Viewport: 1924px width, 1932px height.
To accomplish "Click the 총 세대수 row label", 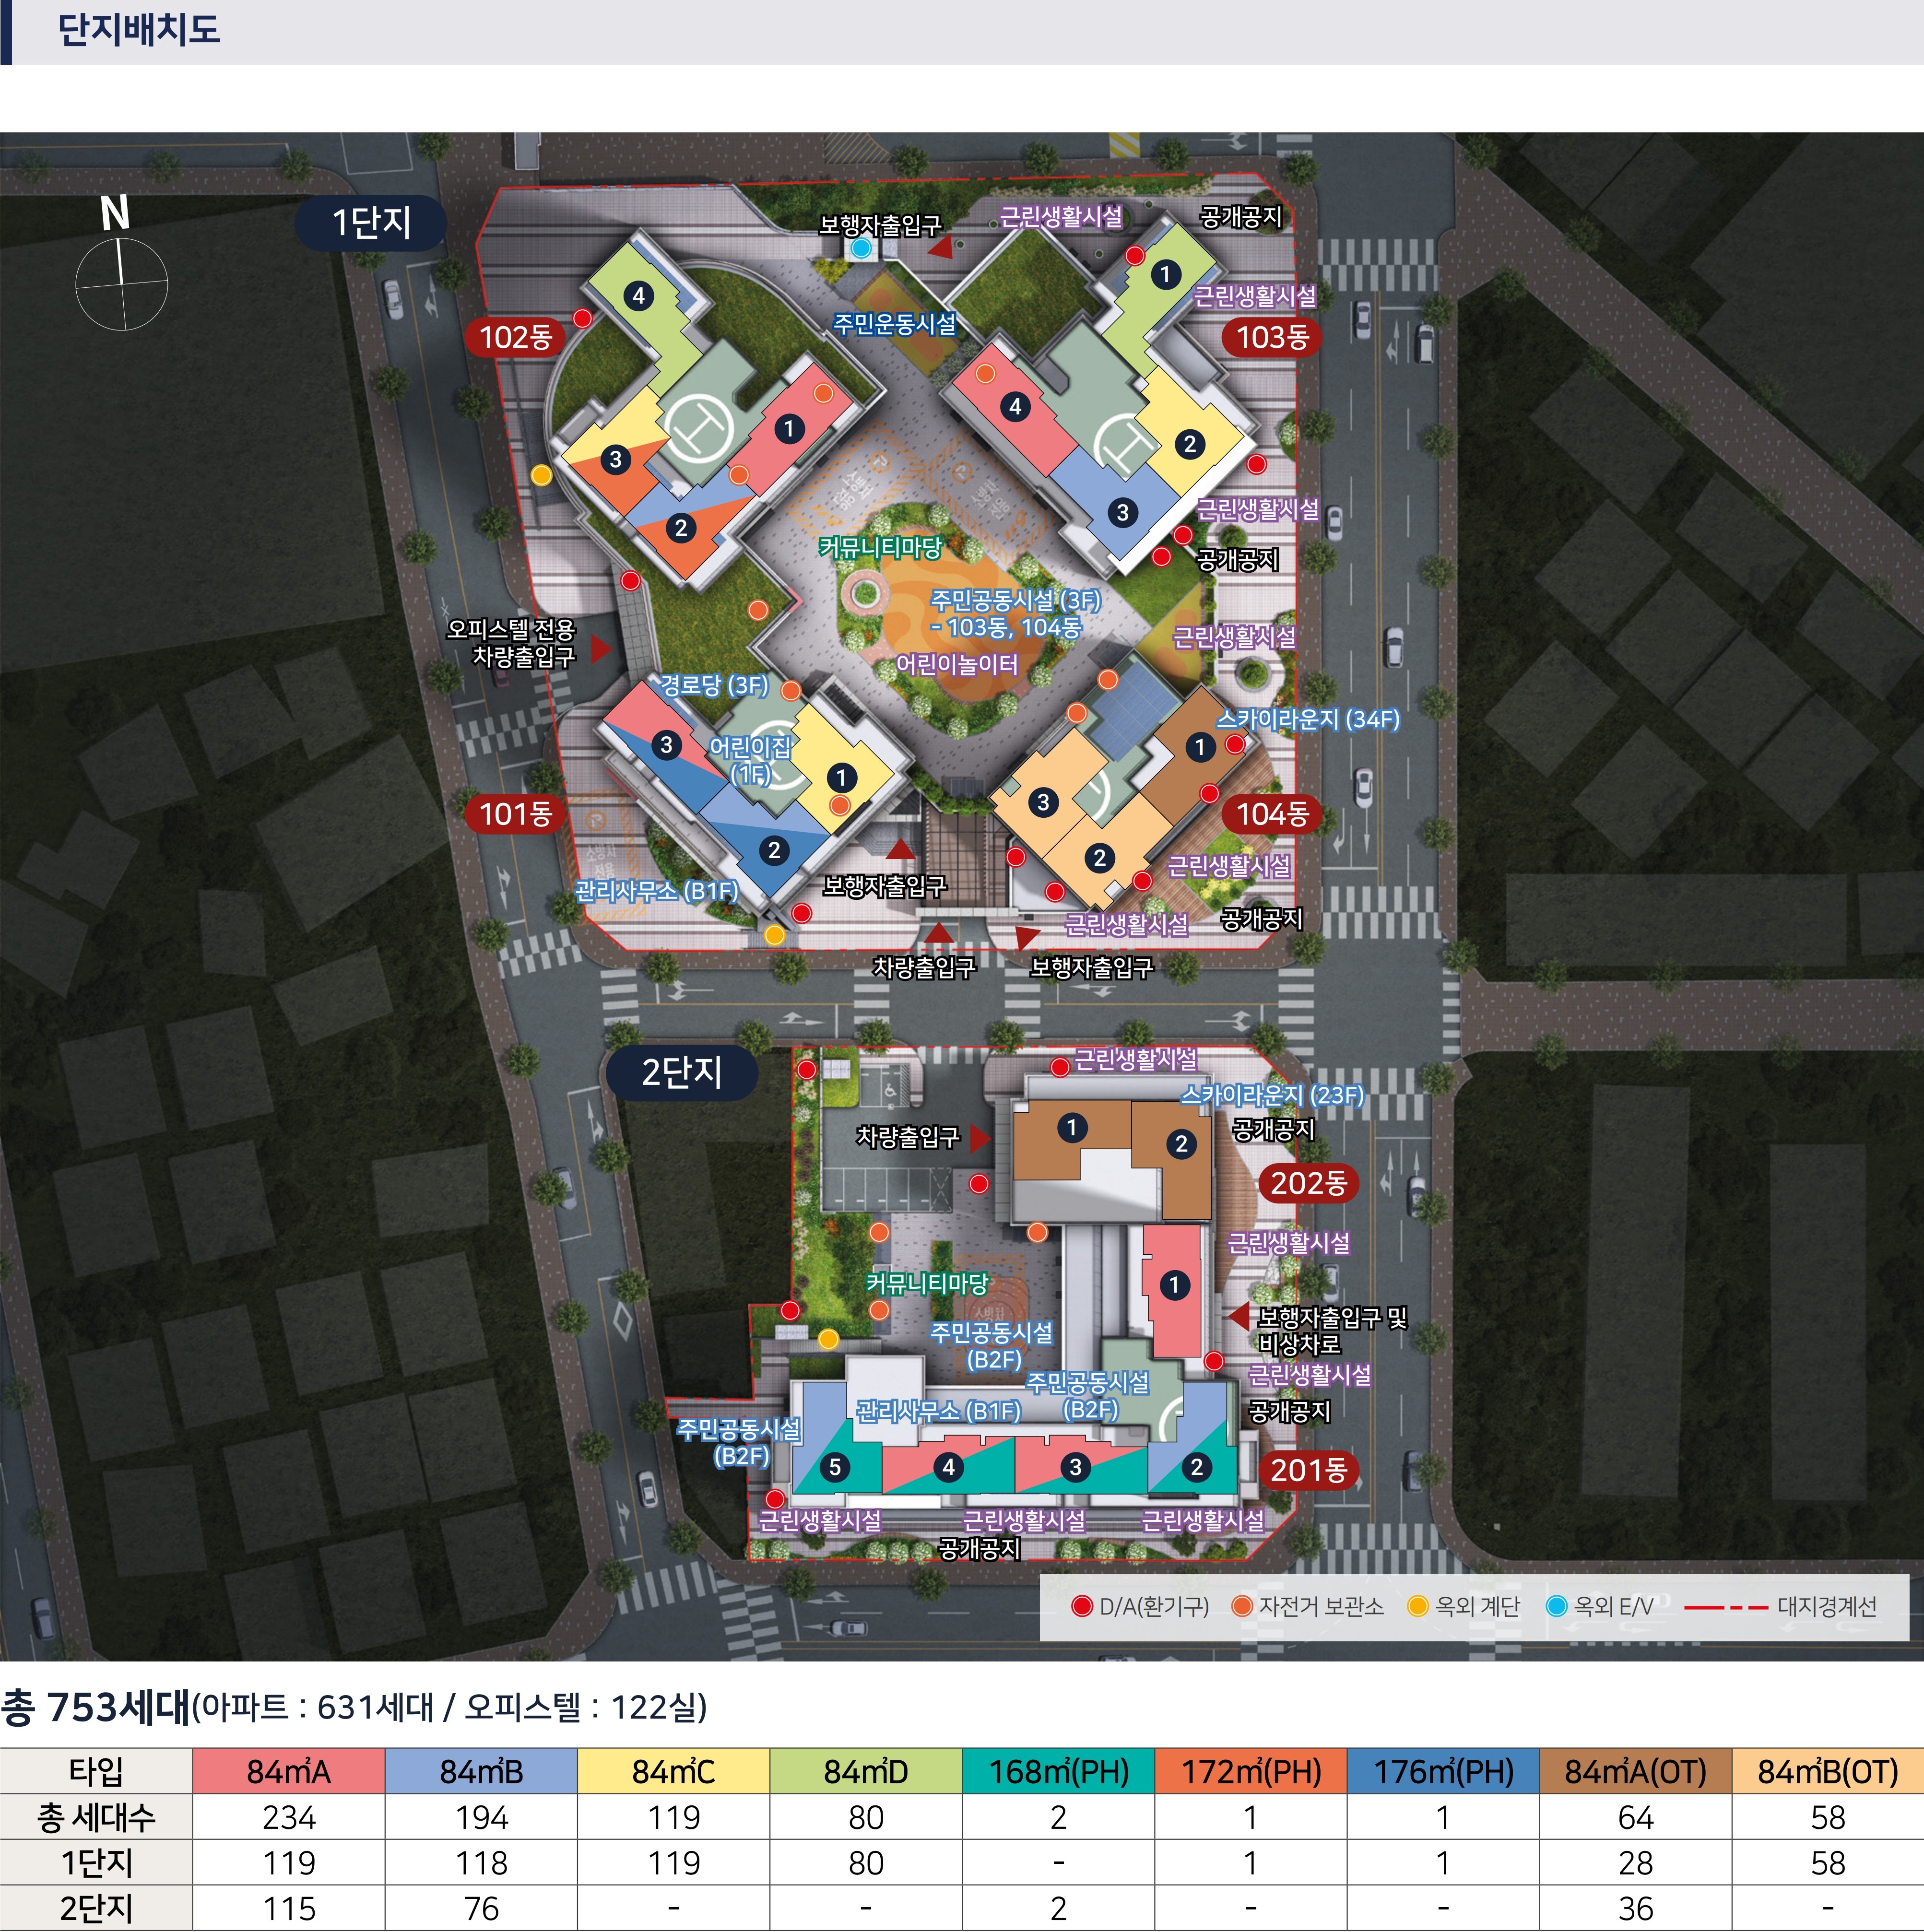I will point(96,1817).
